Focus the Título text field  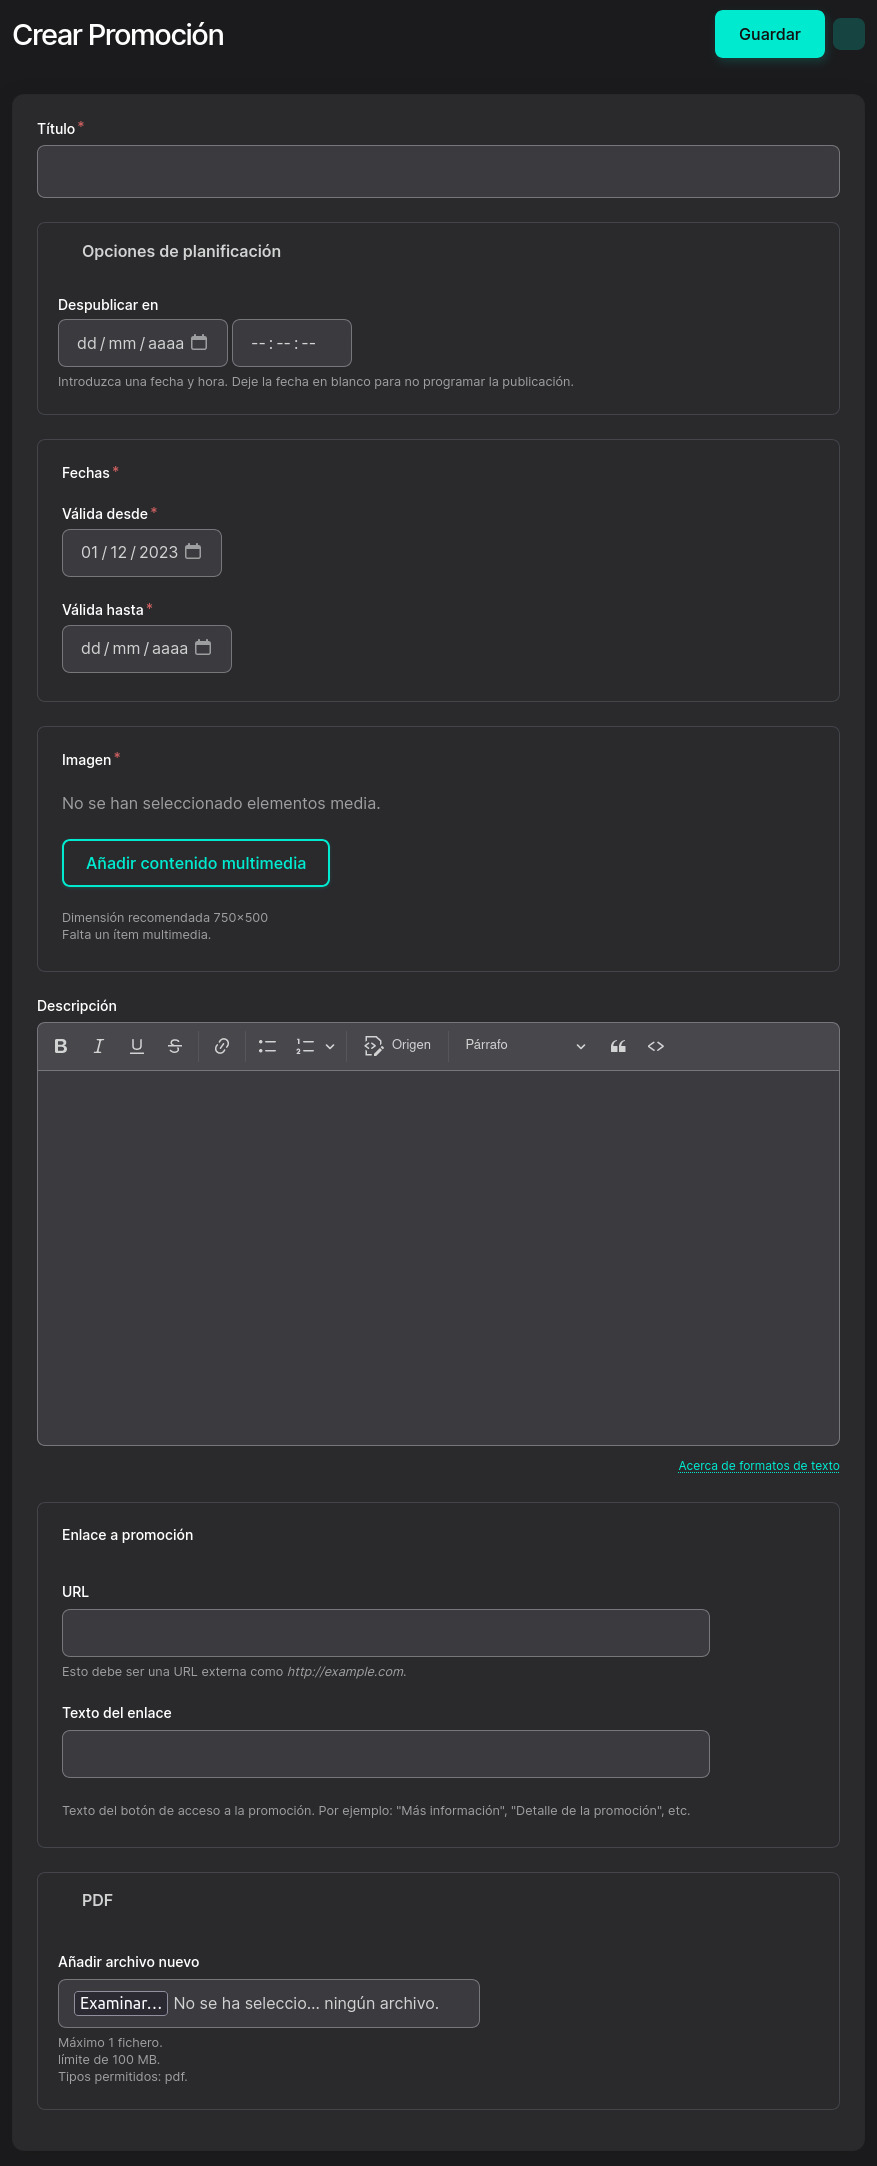(438, 172)
